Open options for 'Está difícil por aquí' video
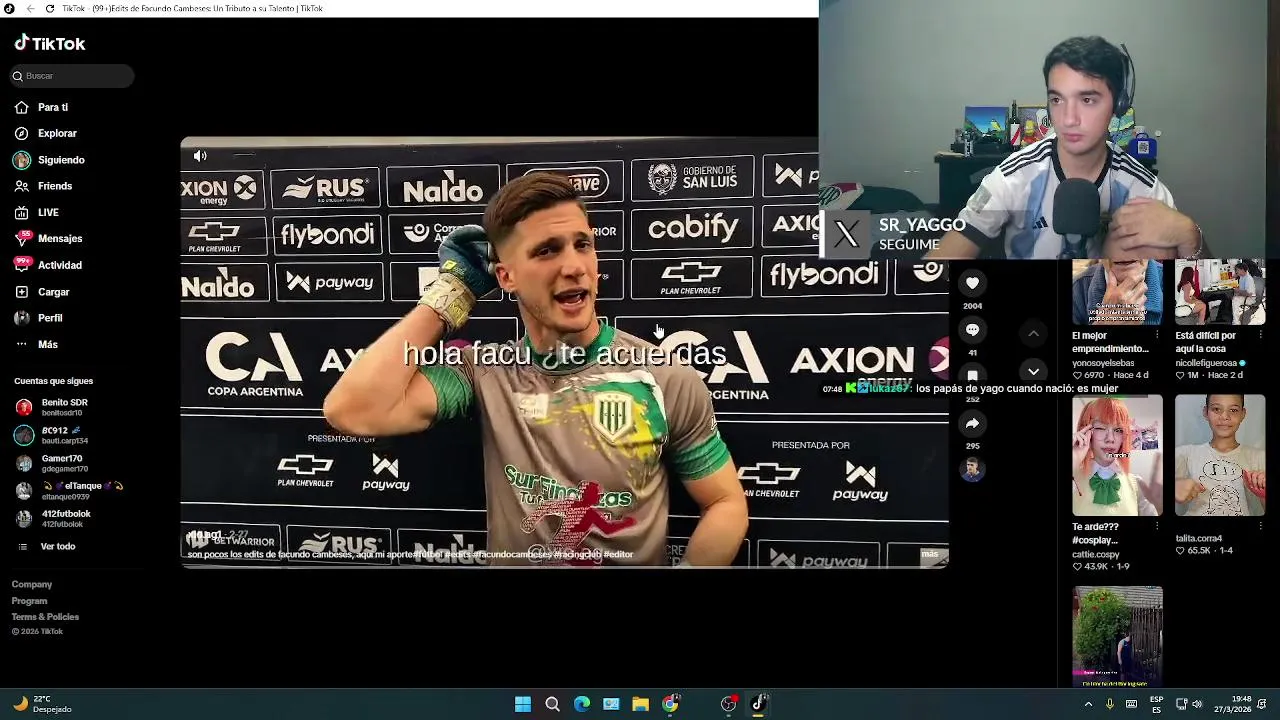This screenshot has width=1280, height=720. (x=1260, y=337)
